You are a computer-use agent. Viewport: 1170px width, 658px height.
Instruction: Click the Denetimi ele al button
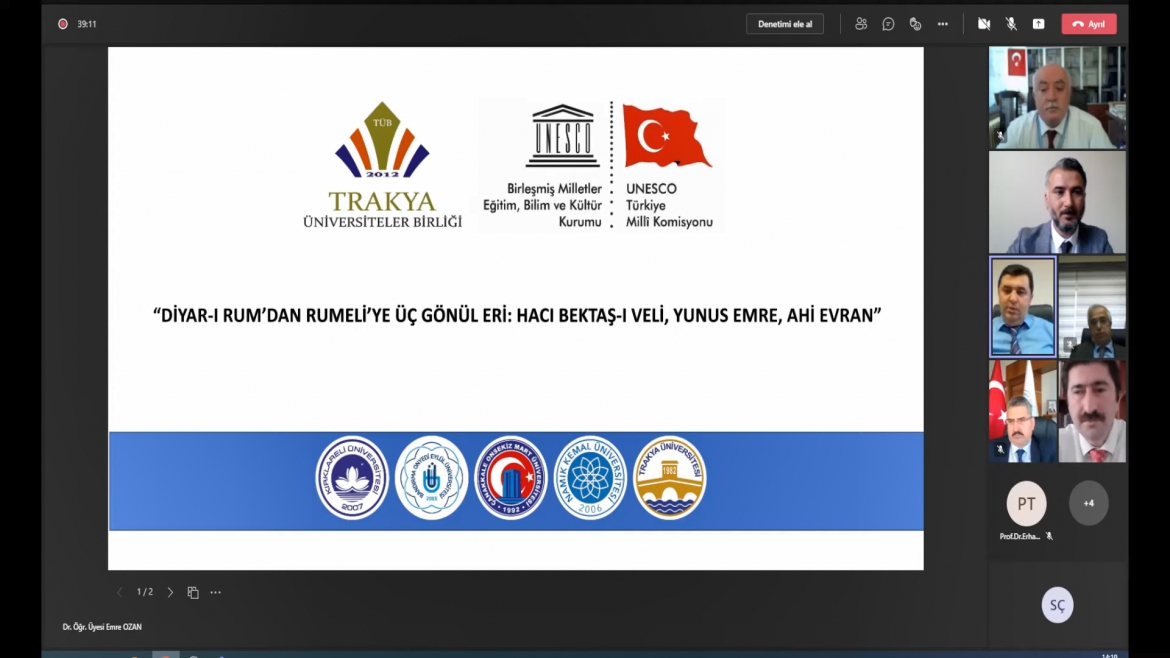coord(785,24)
